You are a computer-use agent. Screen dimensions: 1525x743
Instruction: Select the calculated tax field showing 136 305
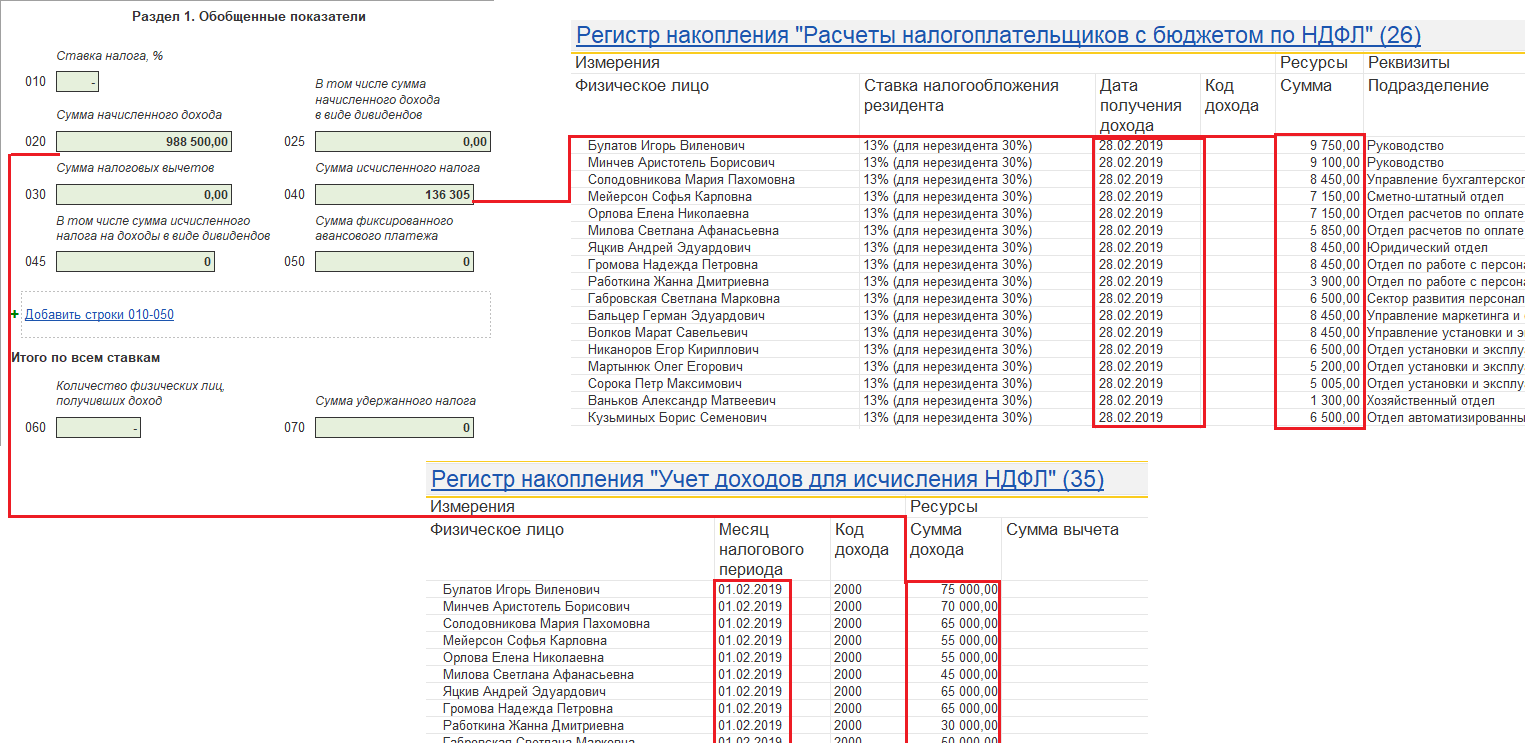click(394, 195)
